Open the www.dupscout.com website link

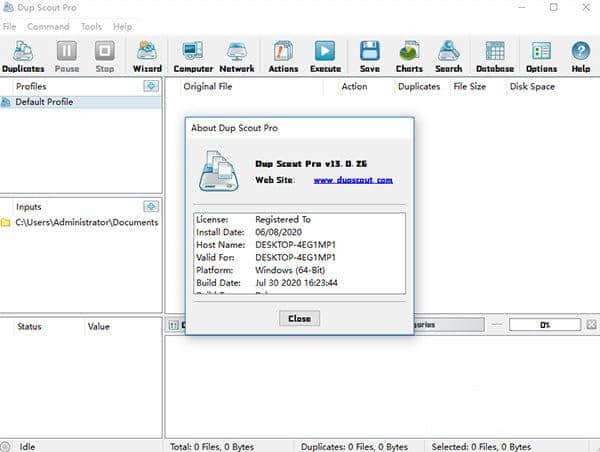(x=353, y=180)
